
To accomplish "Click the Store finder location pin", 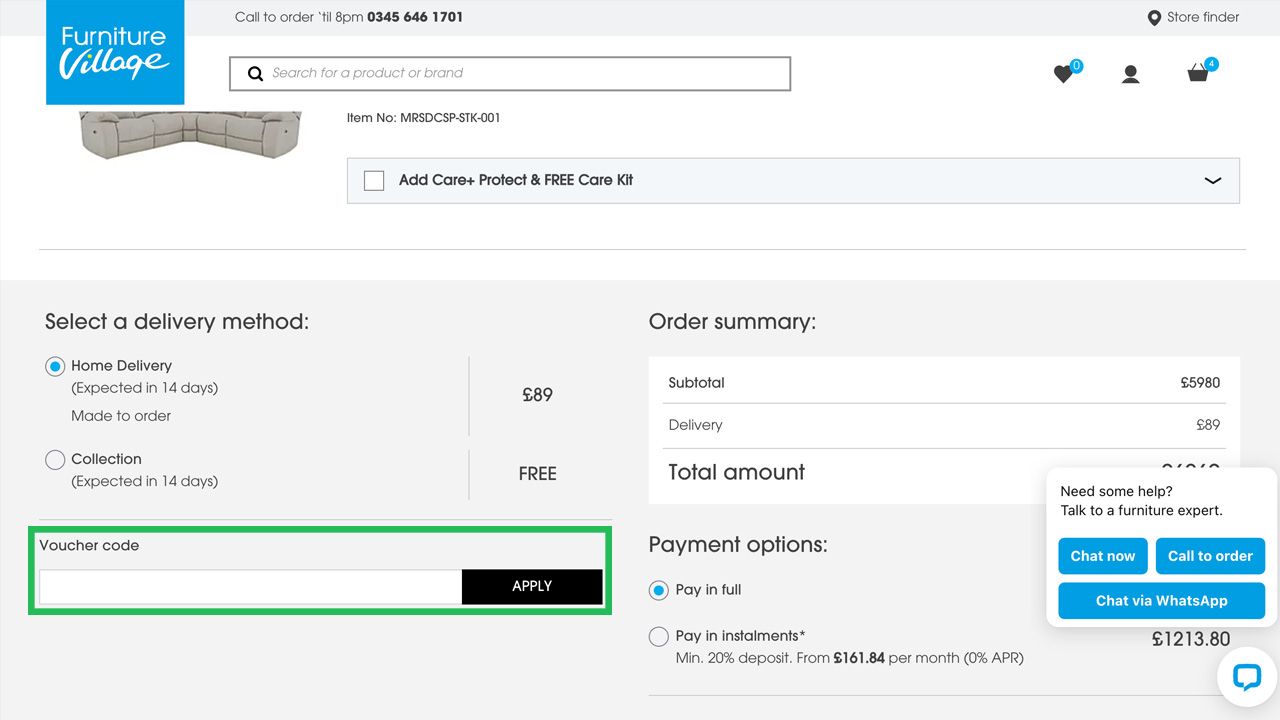I will (x=1154, y=18).
